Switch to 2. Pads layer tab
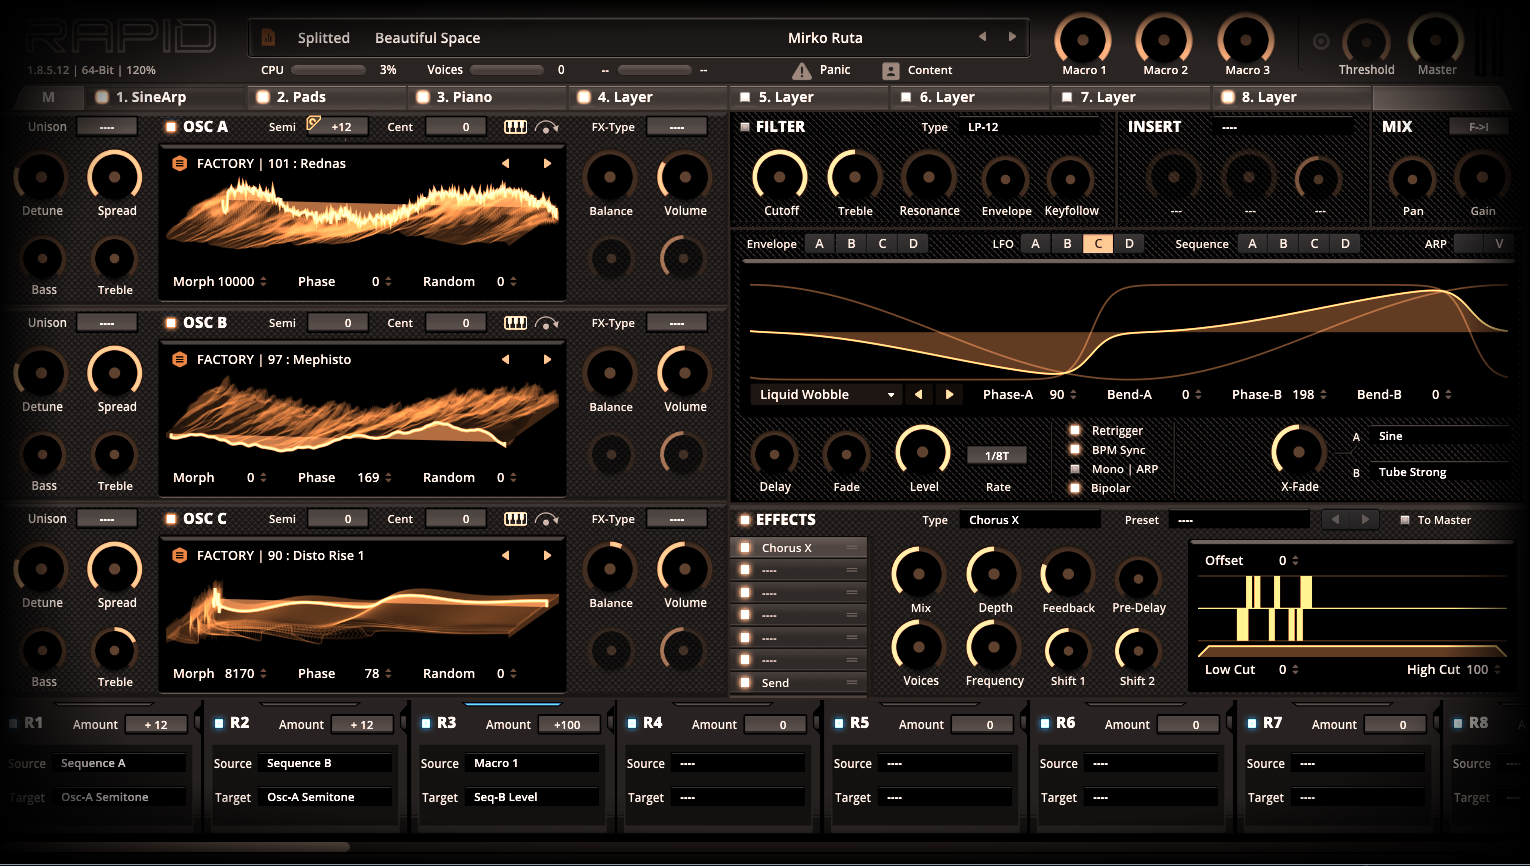The height and width of the screenshot is (866, 1530). [328, 97]
